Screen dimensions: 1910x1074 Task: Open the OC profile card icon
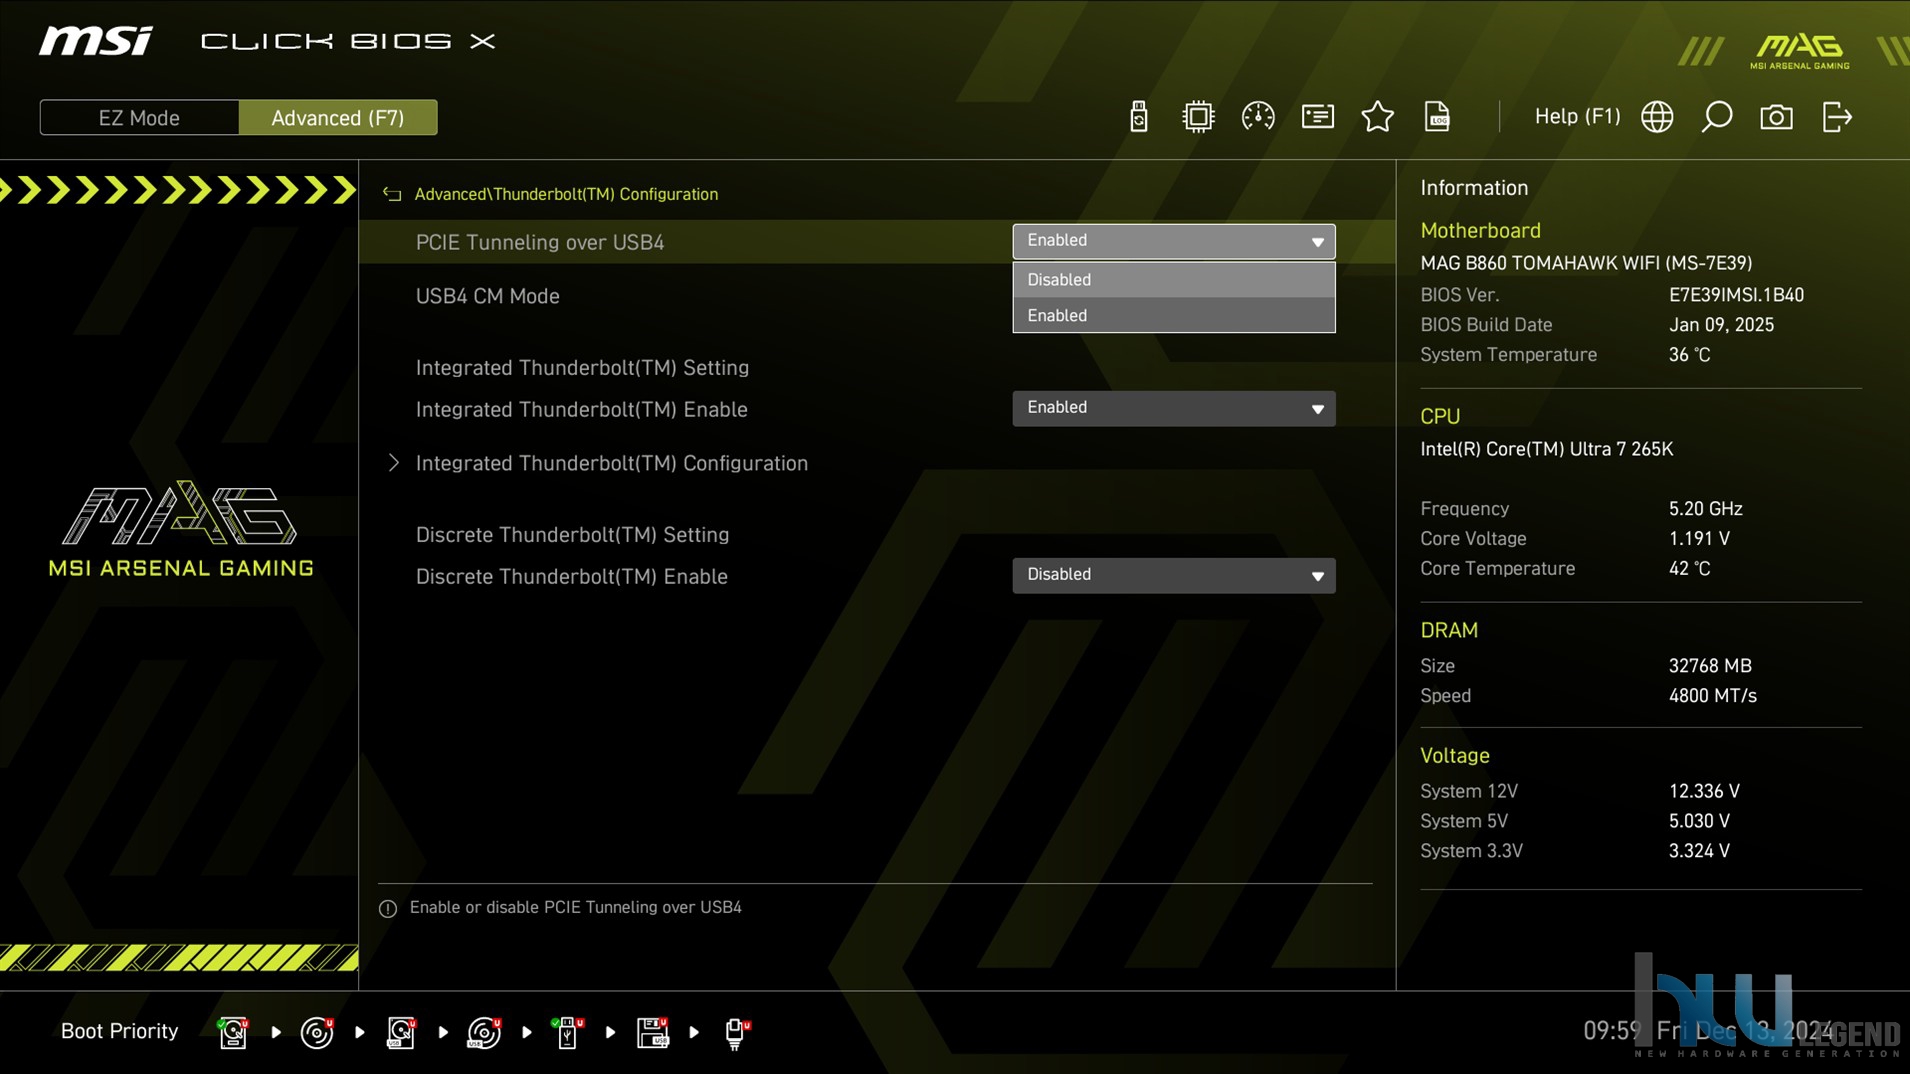pyautogui.click(x=1317, y=117)
